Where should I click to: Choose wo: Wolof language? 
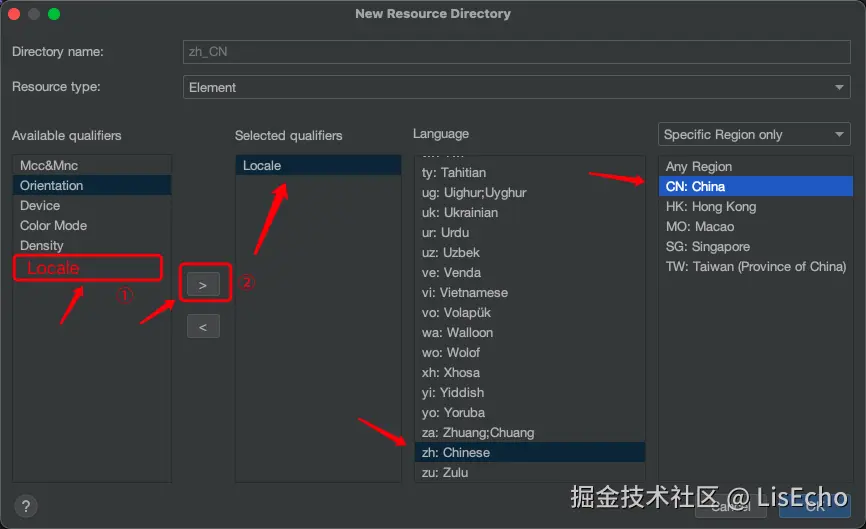pos(530,352)
